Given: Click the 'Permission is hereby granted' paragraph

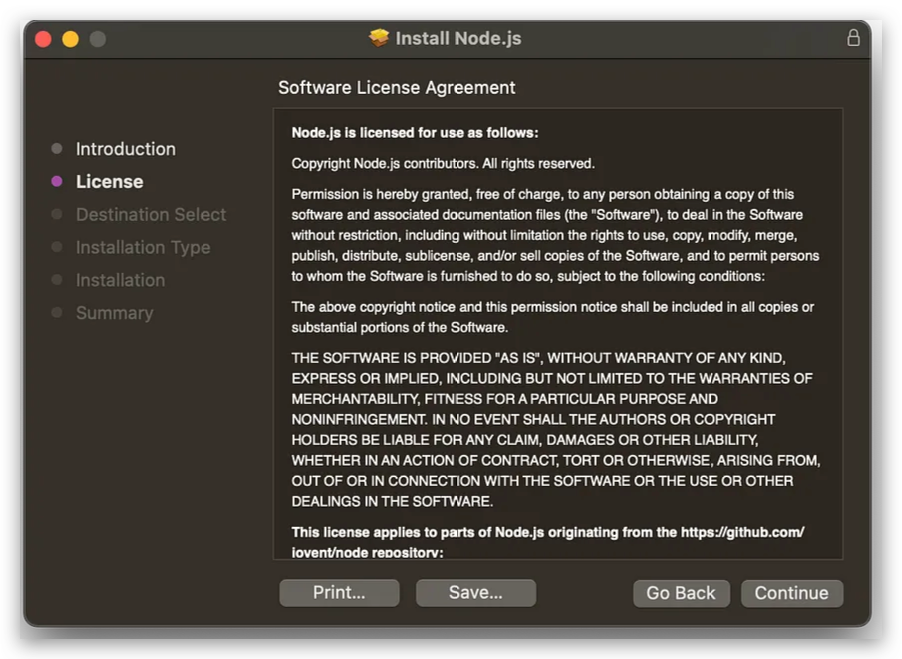Looking at the screenshot, I should point(555,235).
